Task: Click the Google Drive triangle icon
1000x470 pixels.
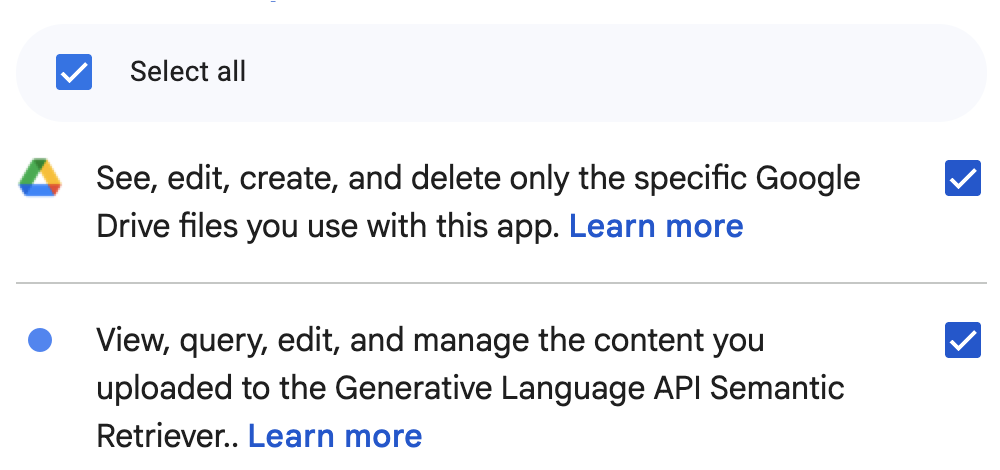Action: tap(40, 177)
